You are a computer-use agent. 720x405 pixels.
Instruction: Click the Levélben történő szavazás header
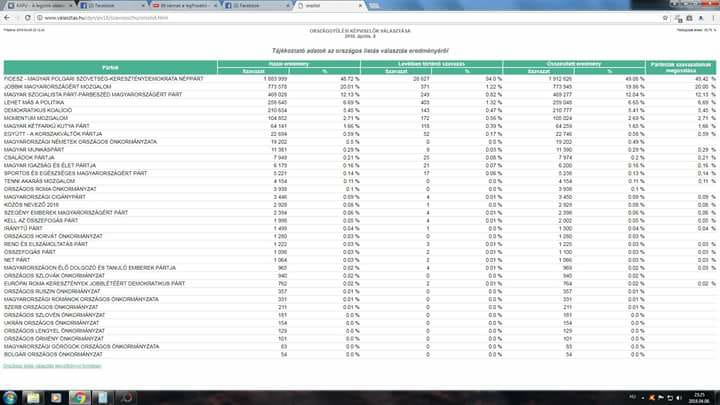click(432, 64)
